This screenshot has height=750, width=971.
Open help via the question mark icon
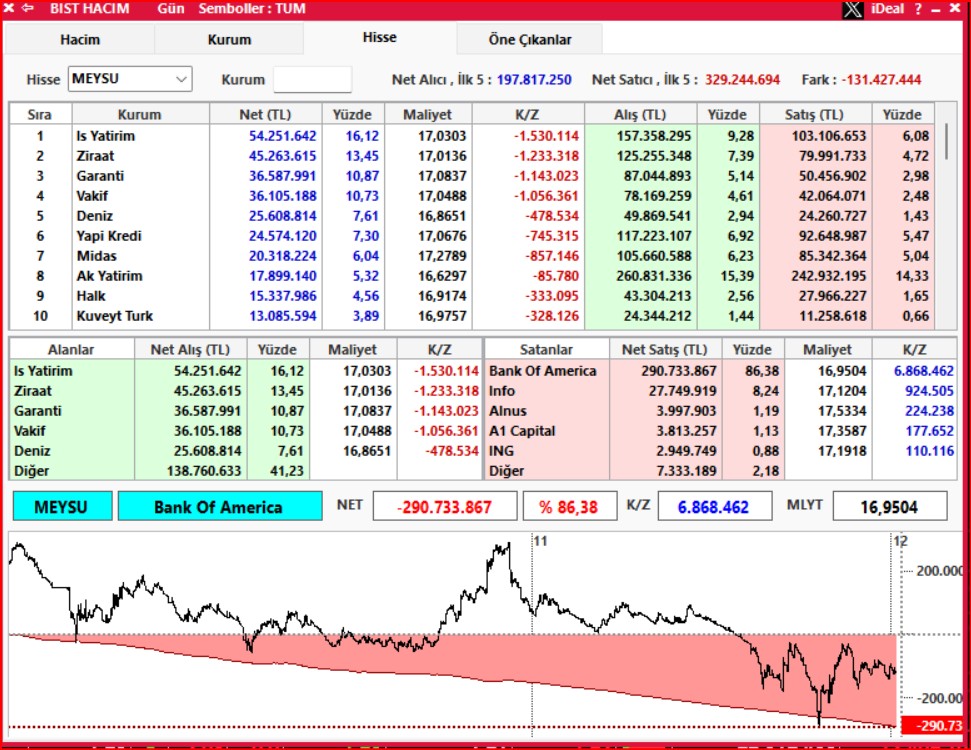point(919,9)
